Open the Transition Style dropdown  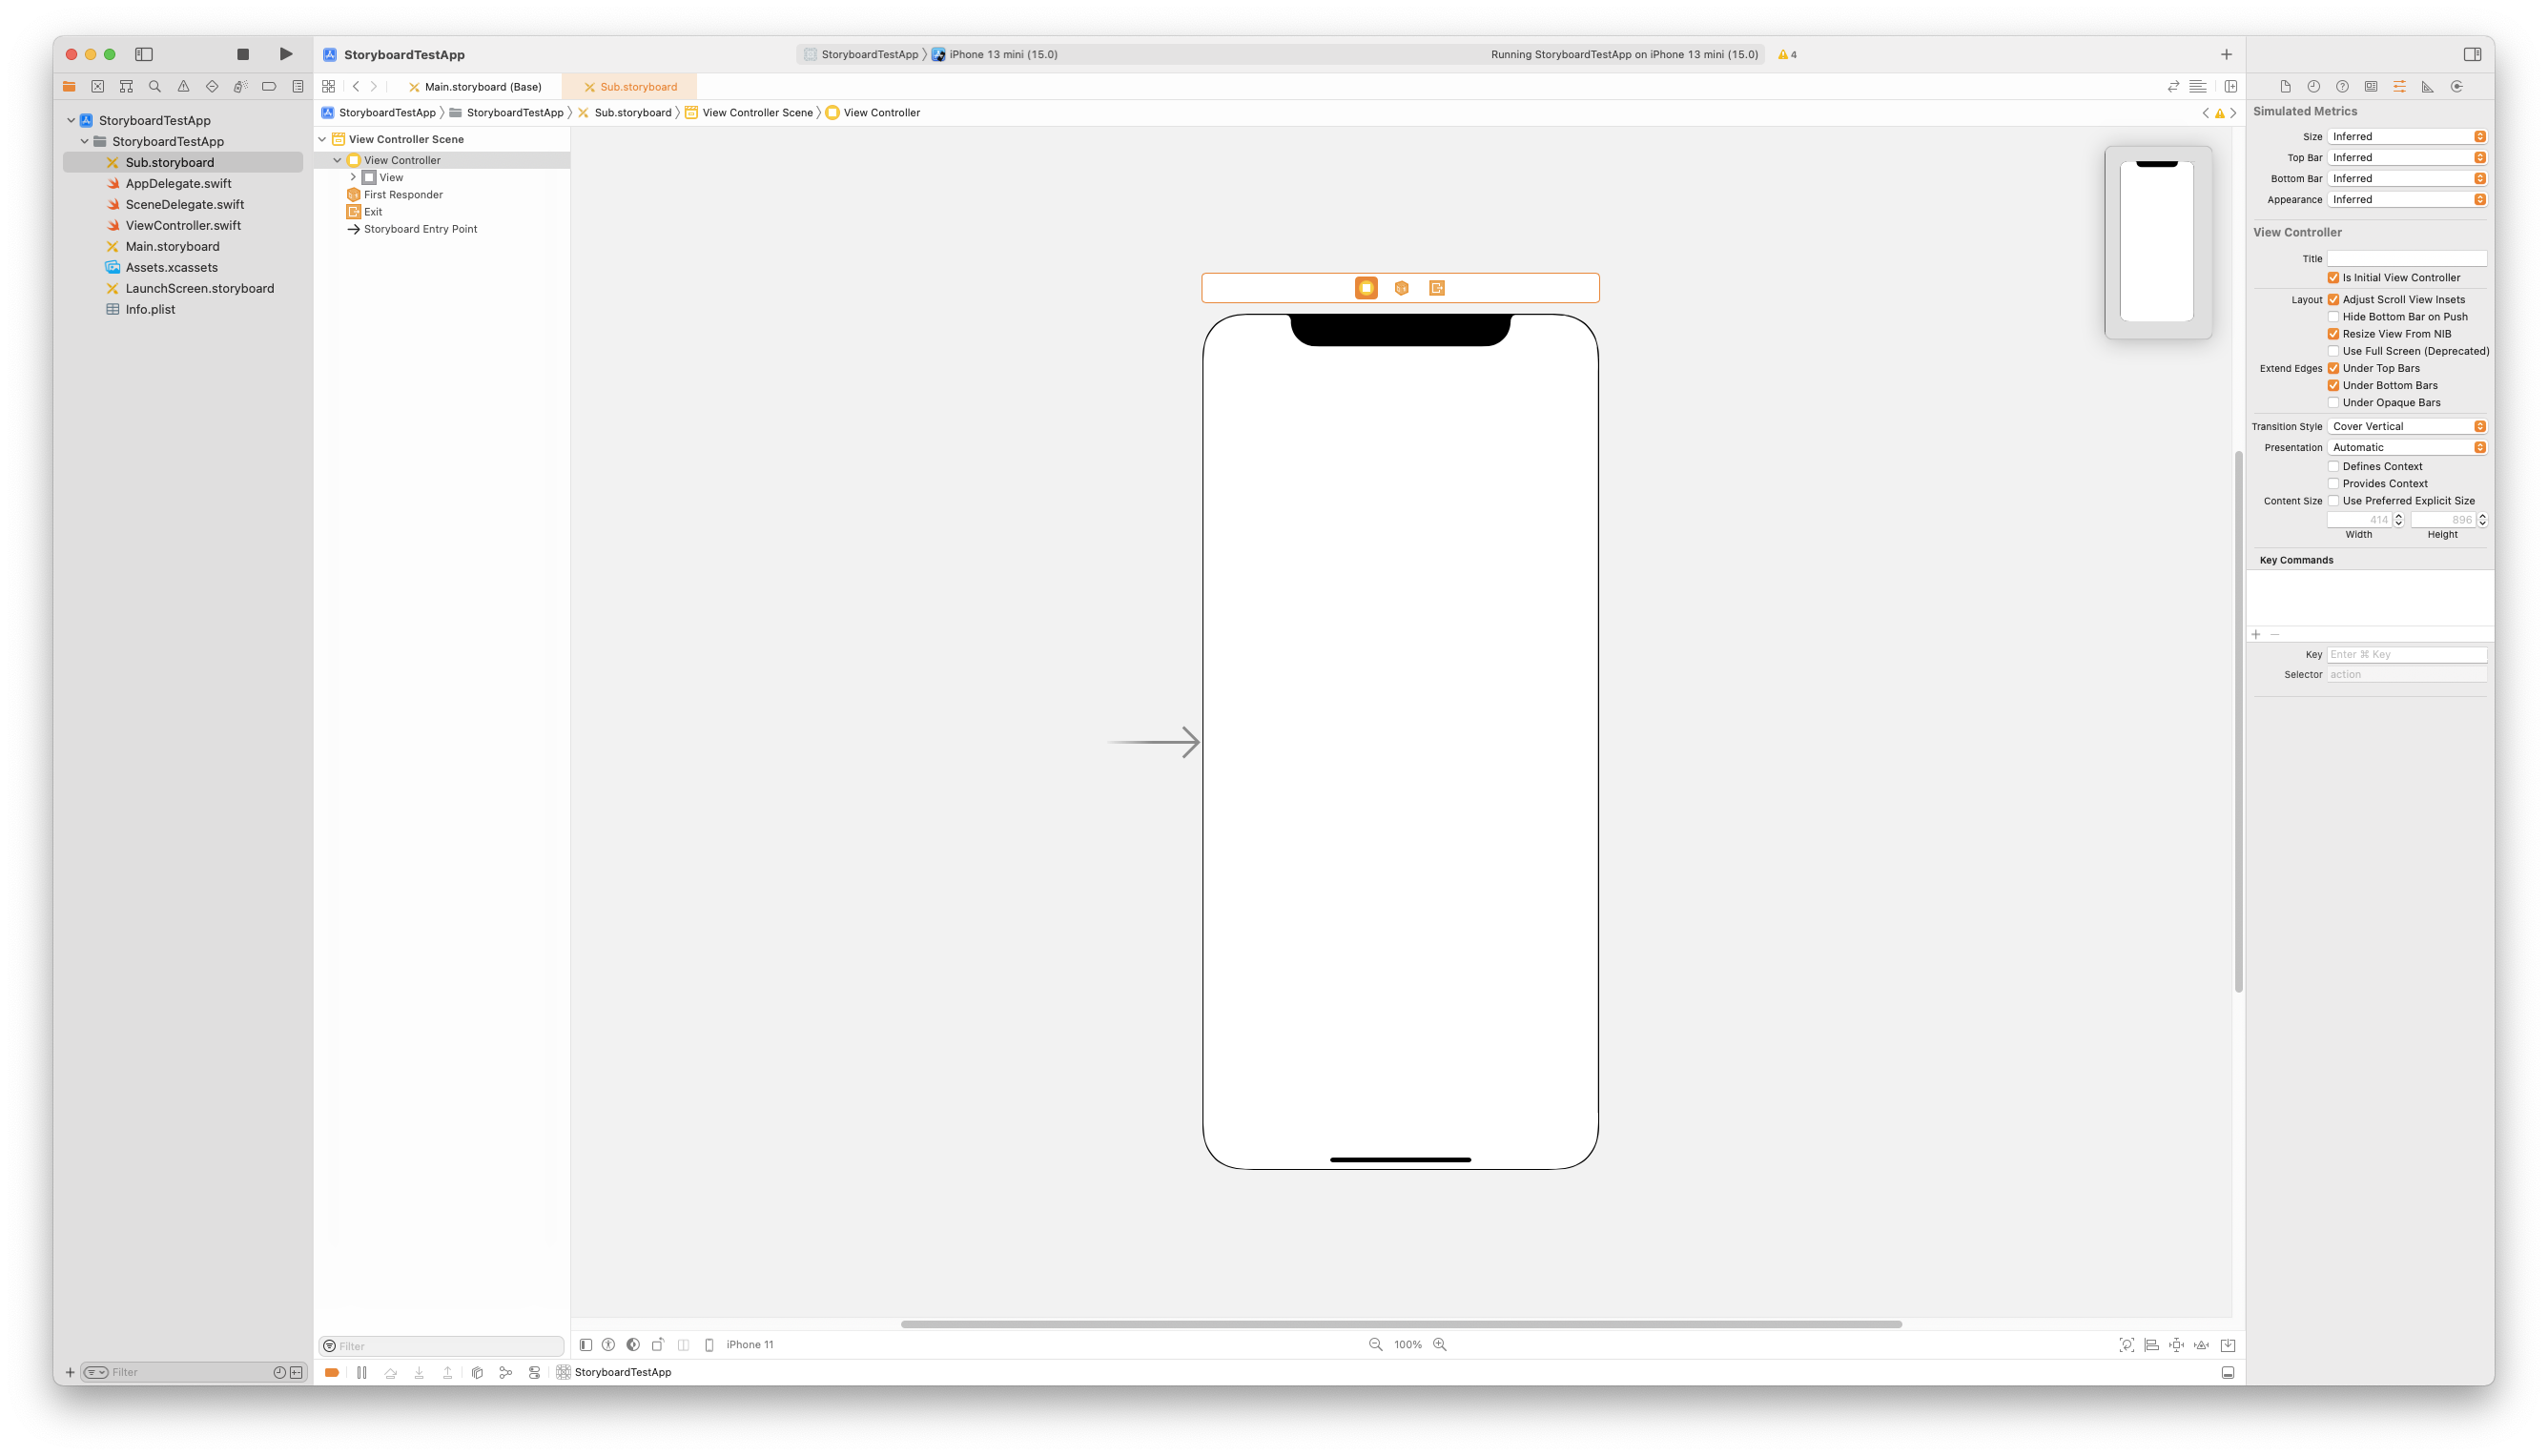[x=2406, y=427]
